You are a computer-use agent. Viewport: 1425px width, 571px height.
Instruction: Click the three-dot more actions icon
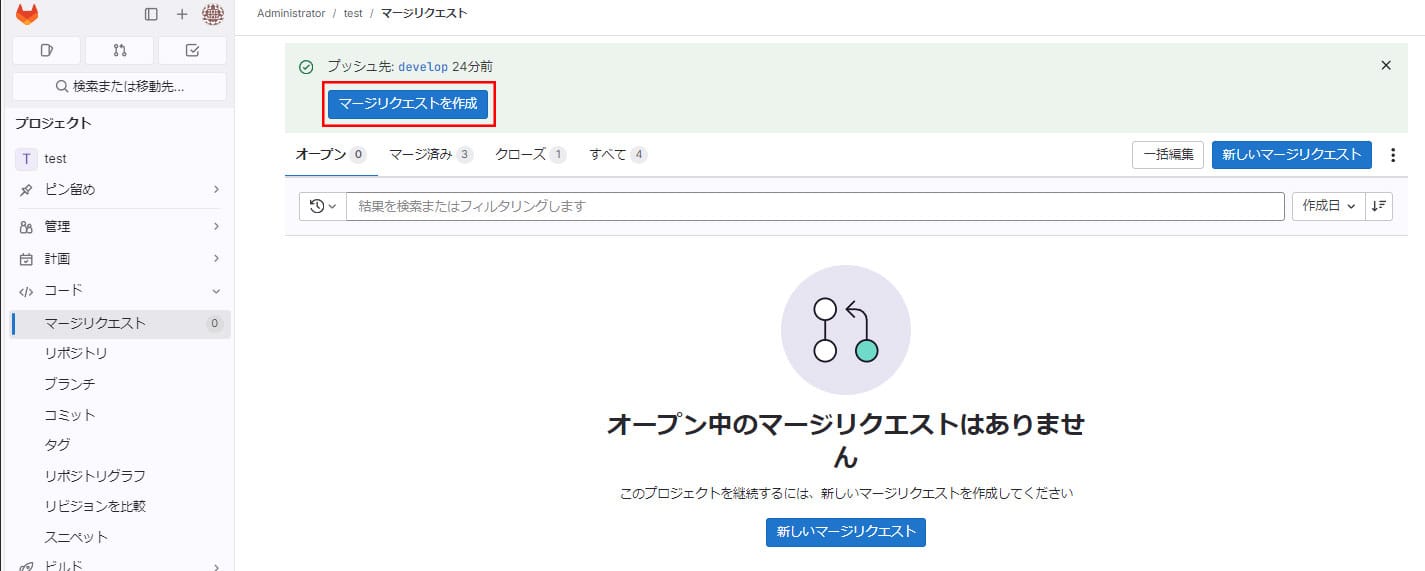pos(1394,155)
